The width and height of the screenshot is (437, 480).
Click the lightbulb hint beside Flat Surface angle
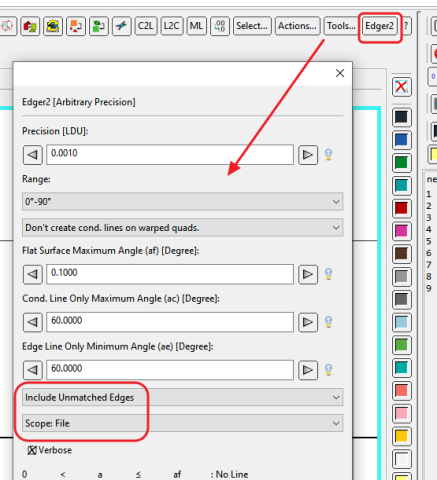[x=328, y=274]
